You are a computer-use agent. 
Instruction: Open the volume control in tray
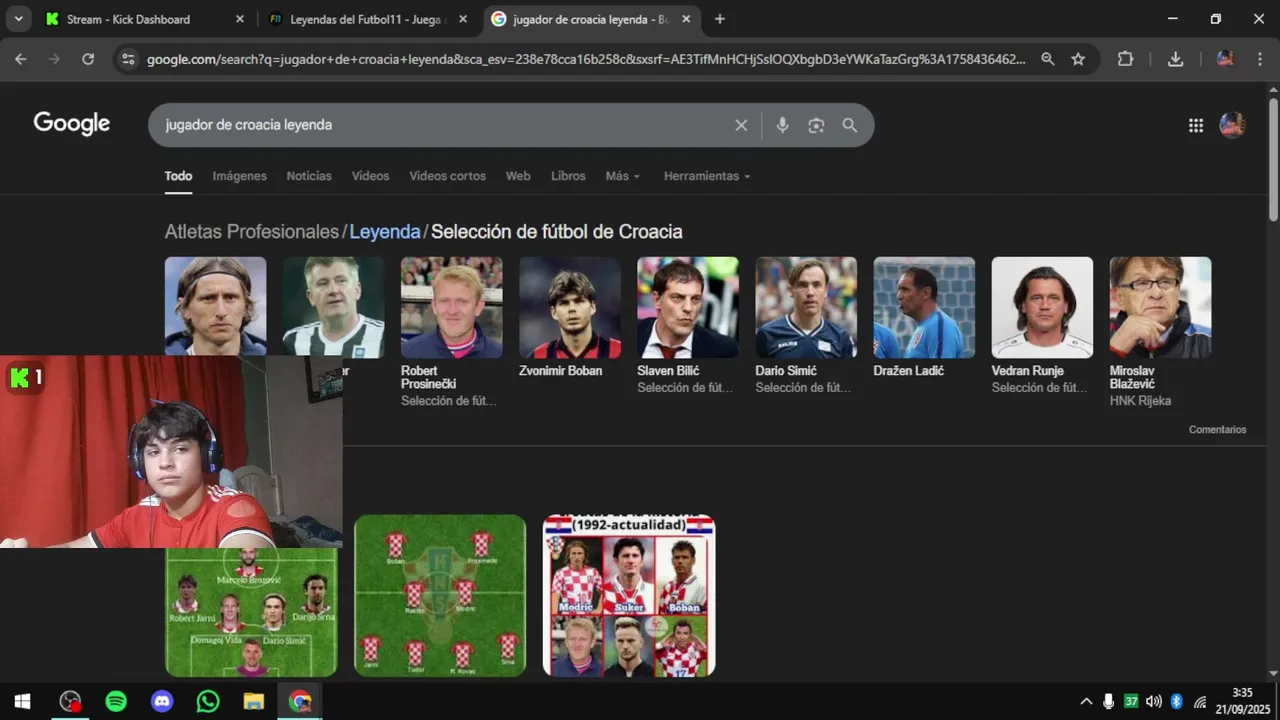tap(1154, 702)
